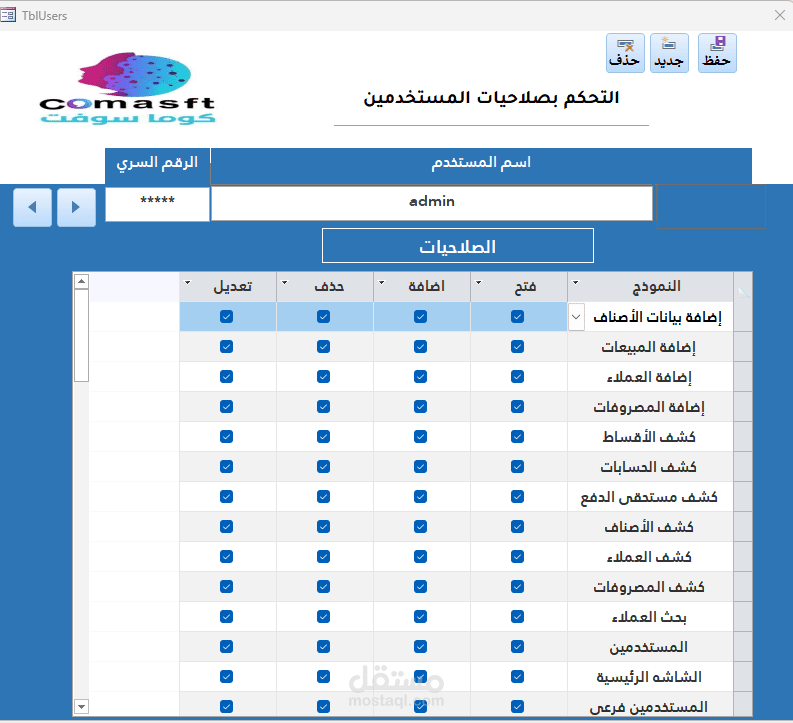Open filter arrow of فتح column header
The width and height of the screenshot is (793, 723).
coord(478,282)
